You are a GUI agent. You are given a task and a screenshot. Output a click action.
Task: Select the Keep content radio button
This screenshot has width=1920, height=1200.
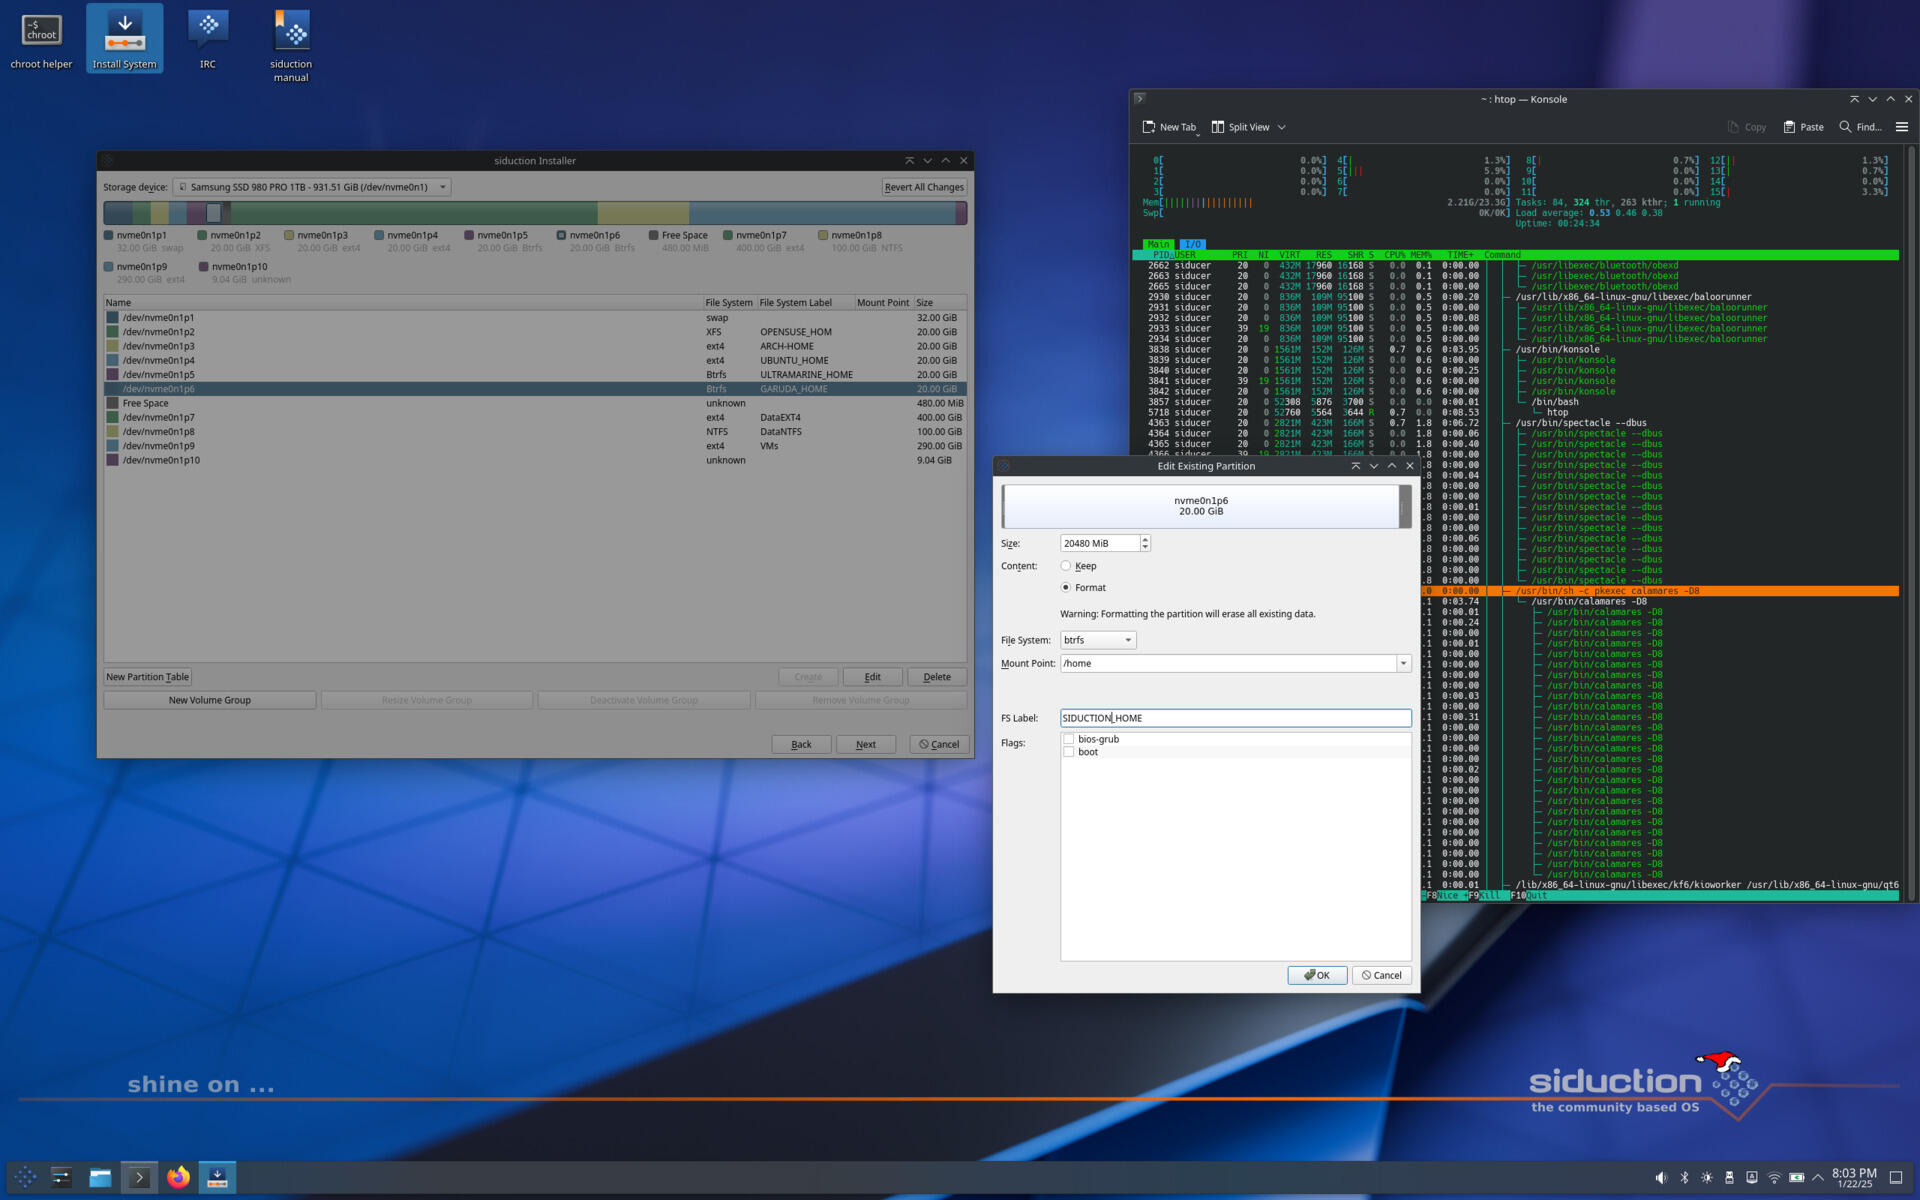pyautogui.click(x=1066, y=566)
